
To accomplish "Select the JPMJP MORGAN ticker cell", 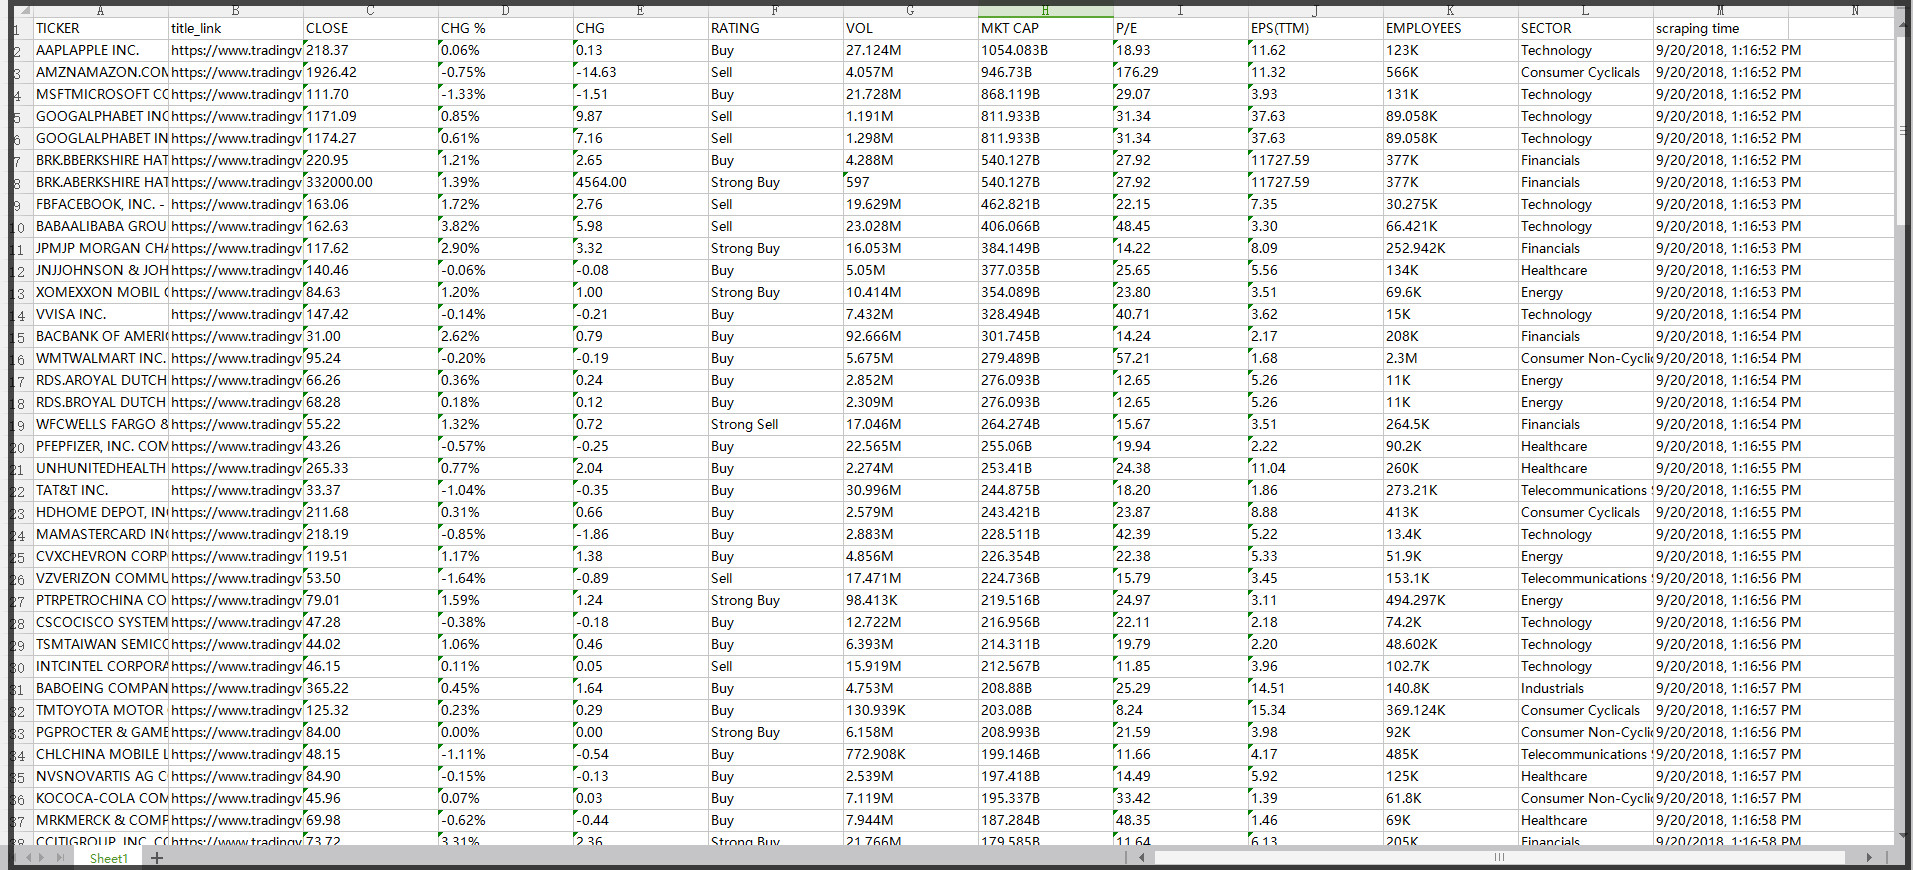I will point(100,248).
